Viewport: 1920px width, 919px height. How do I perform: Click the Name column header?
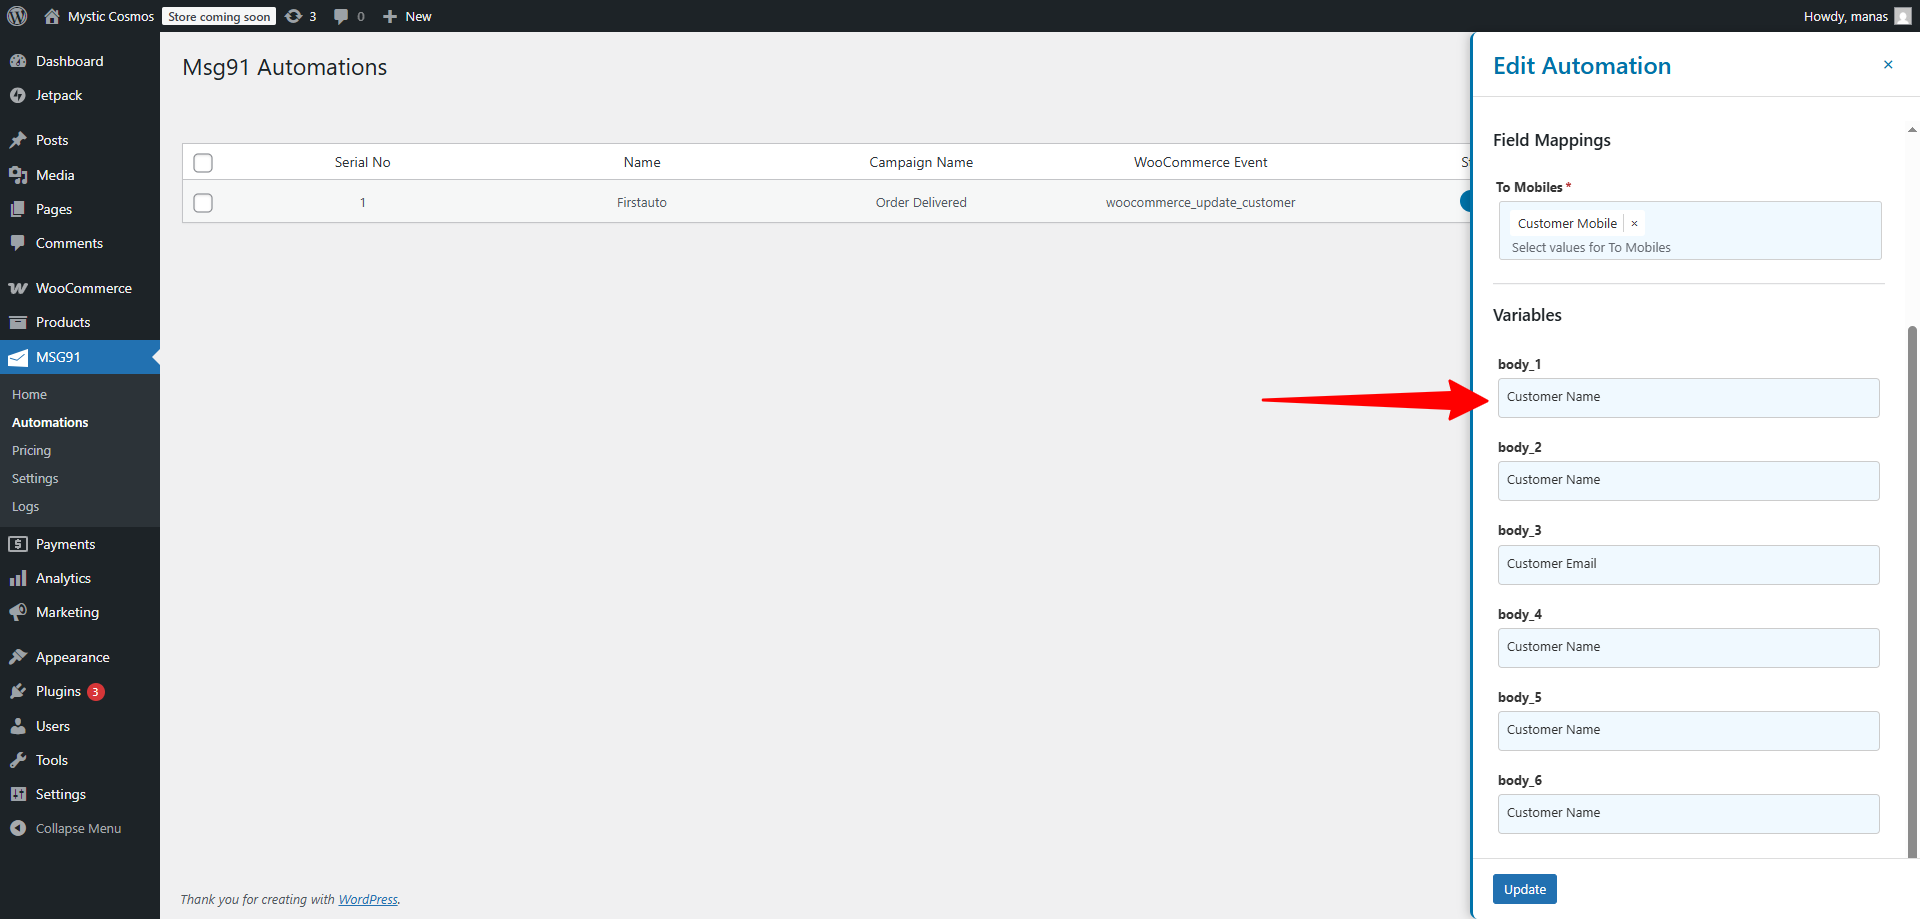click(x=642, y=162)
